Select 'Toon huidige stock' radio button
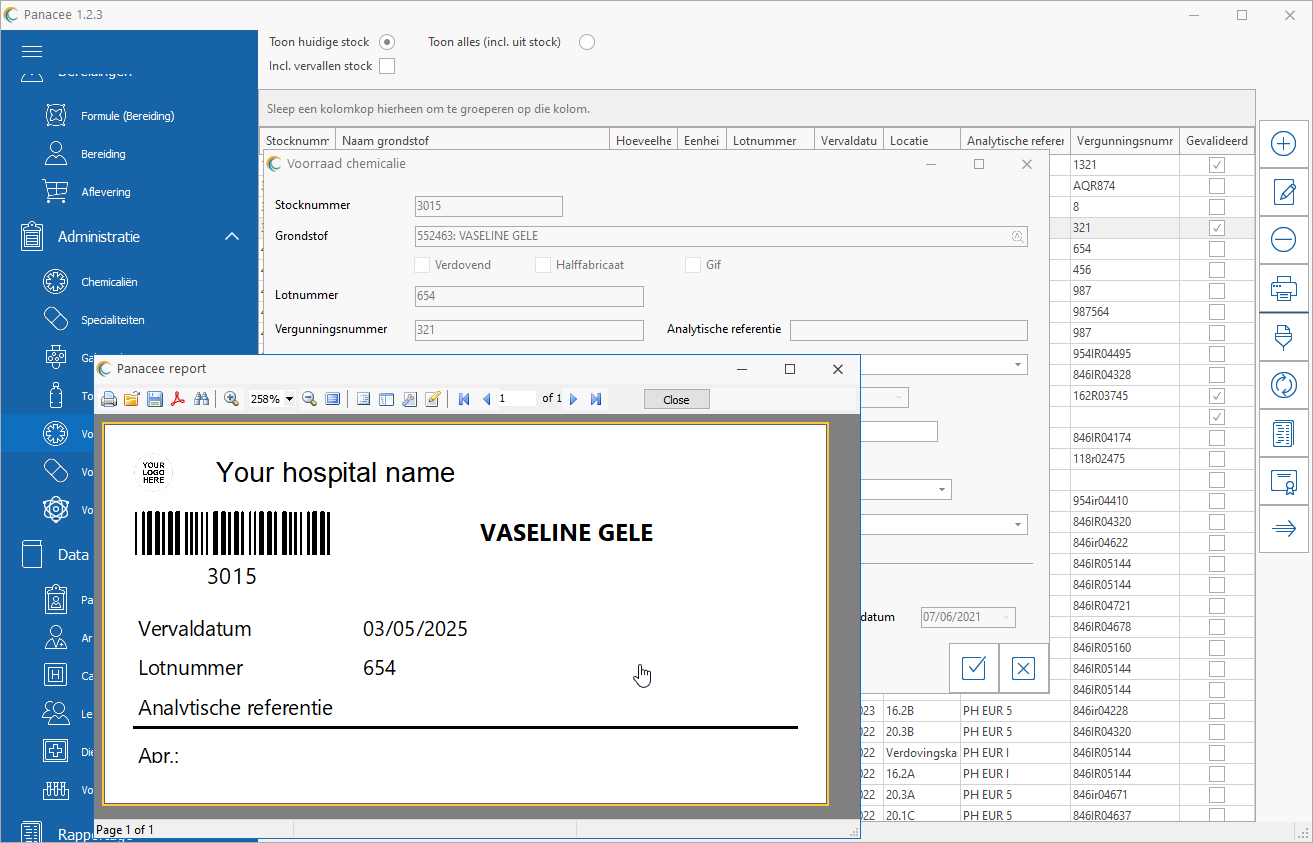1313x843 pixels. point(387,42)
